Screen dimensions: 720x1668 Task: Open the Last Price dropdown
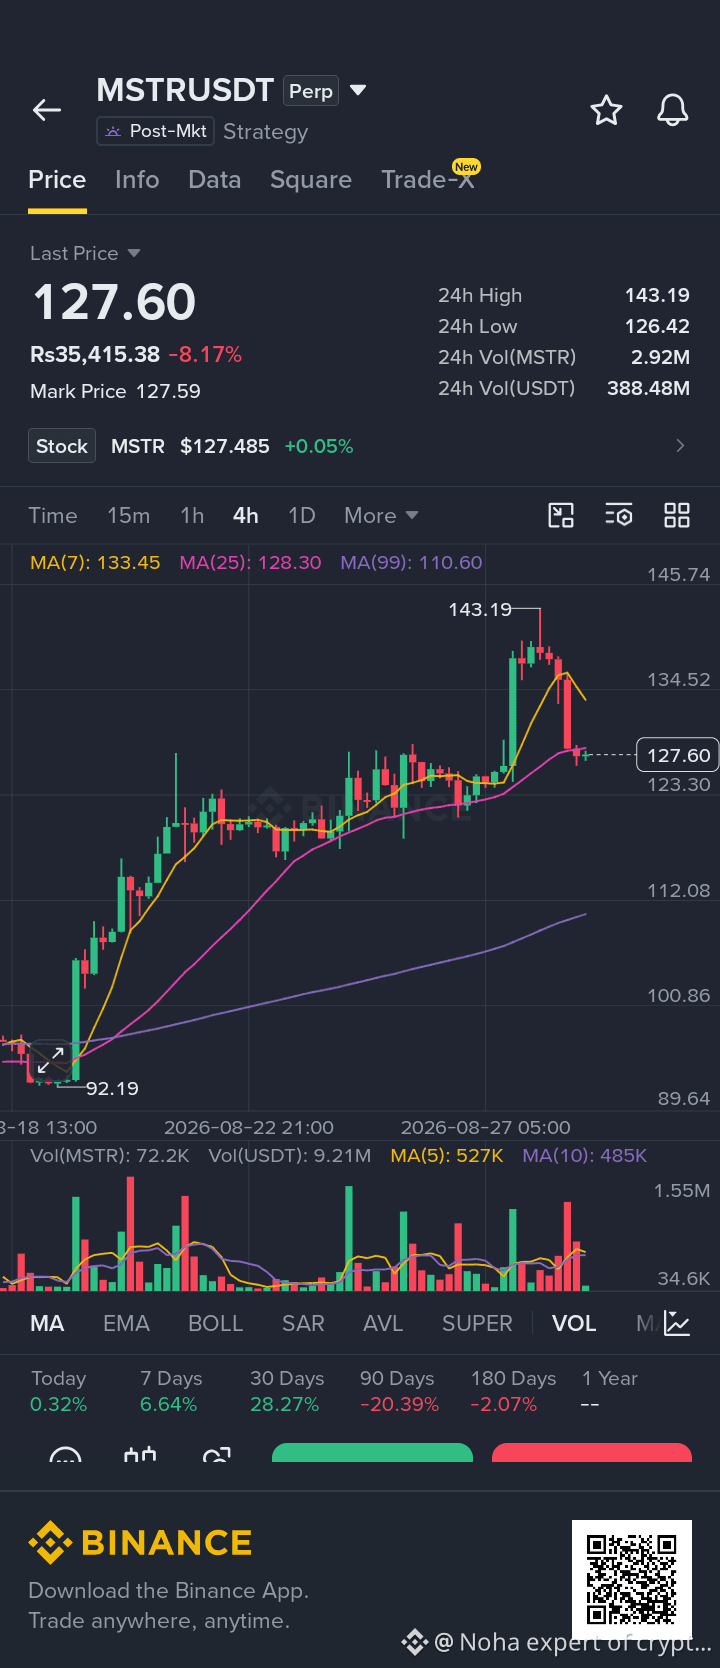tap(85, 253)
